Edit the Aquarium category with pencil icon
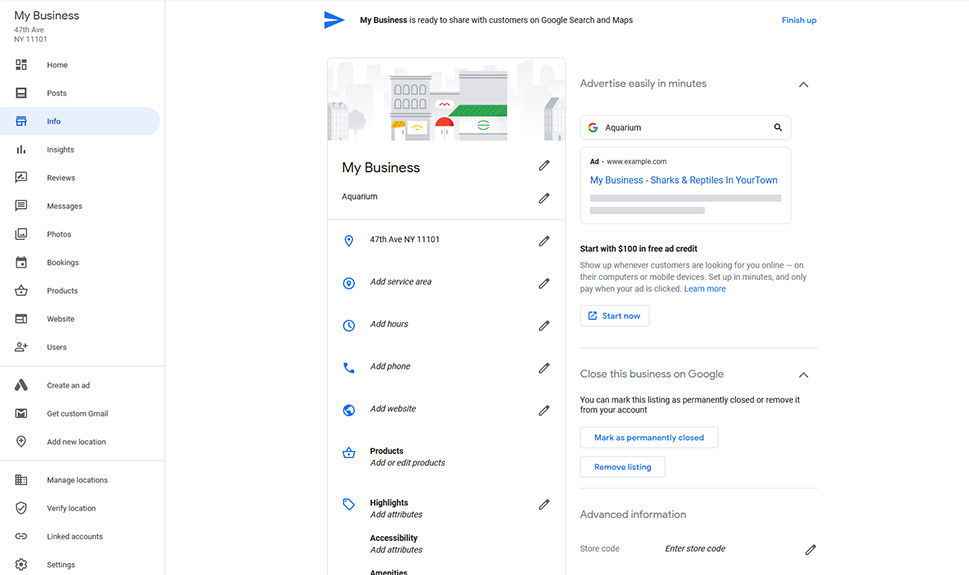 (x=544, y=198)
